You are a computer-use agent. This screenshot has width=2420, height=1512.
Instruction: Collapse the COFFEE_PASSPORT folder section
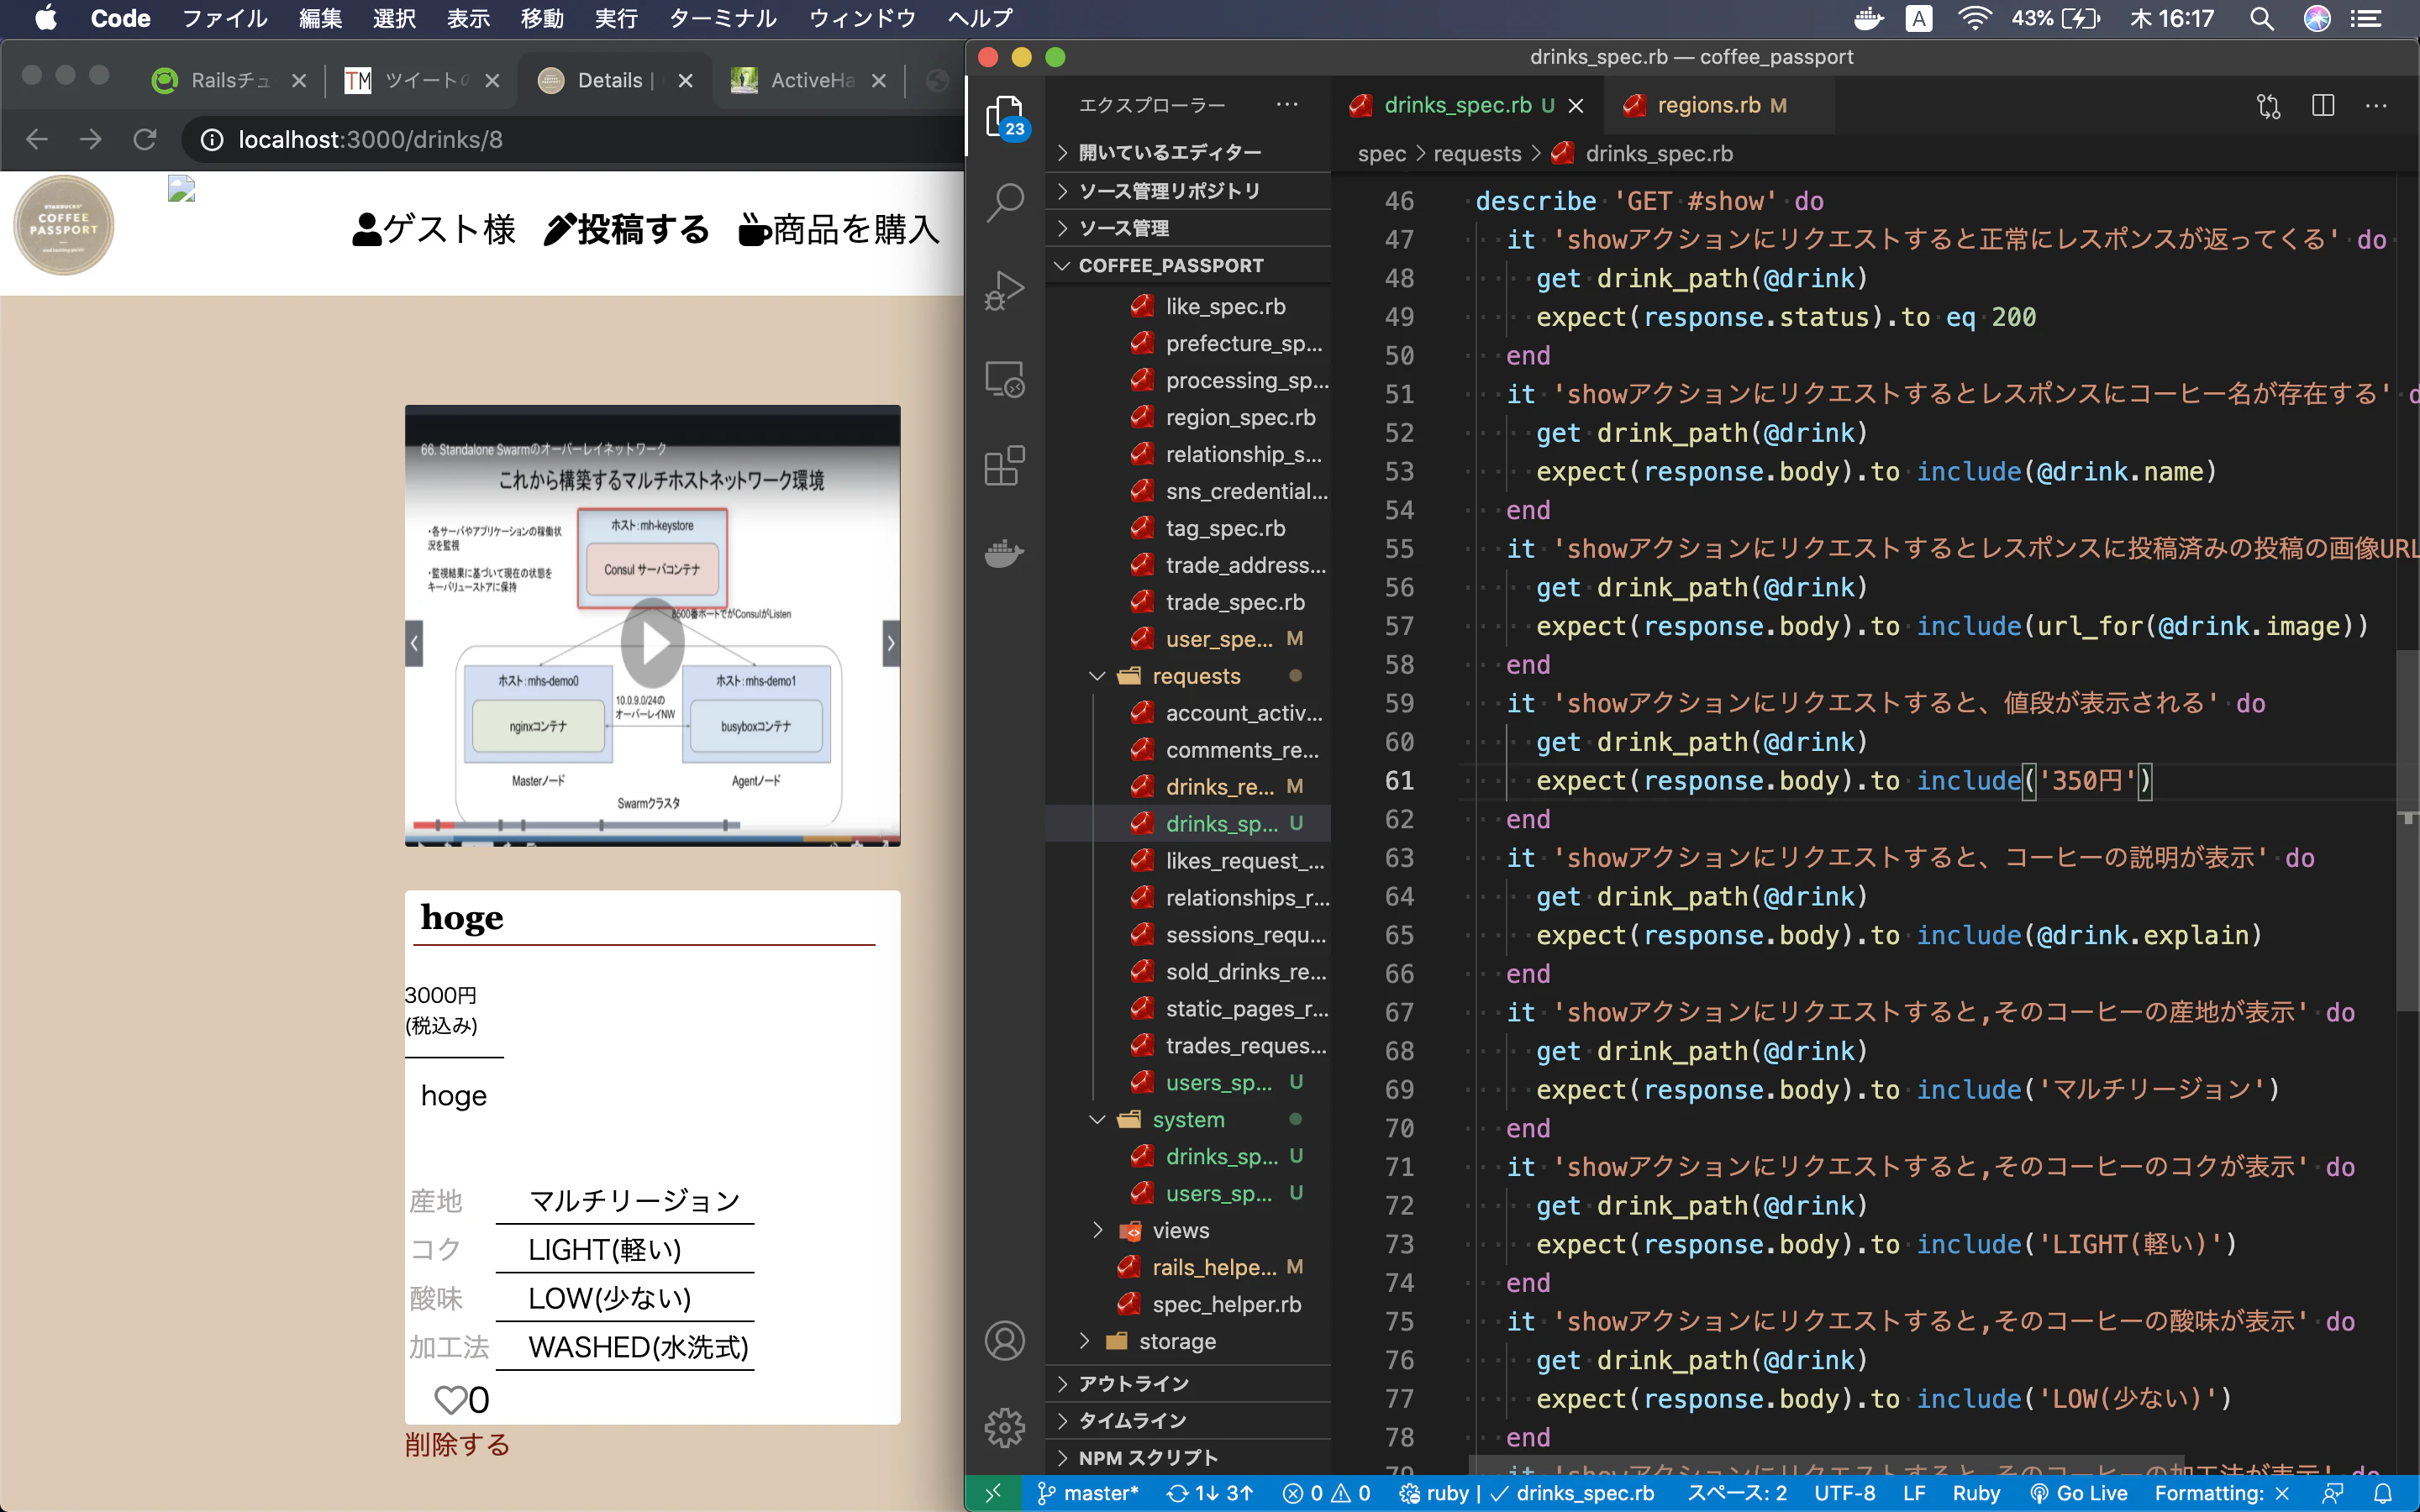[x=1188, y=266]
